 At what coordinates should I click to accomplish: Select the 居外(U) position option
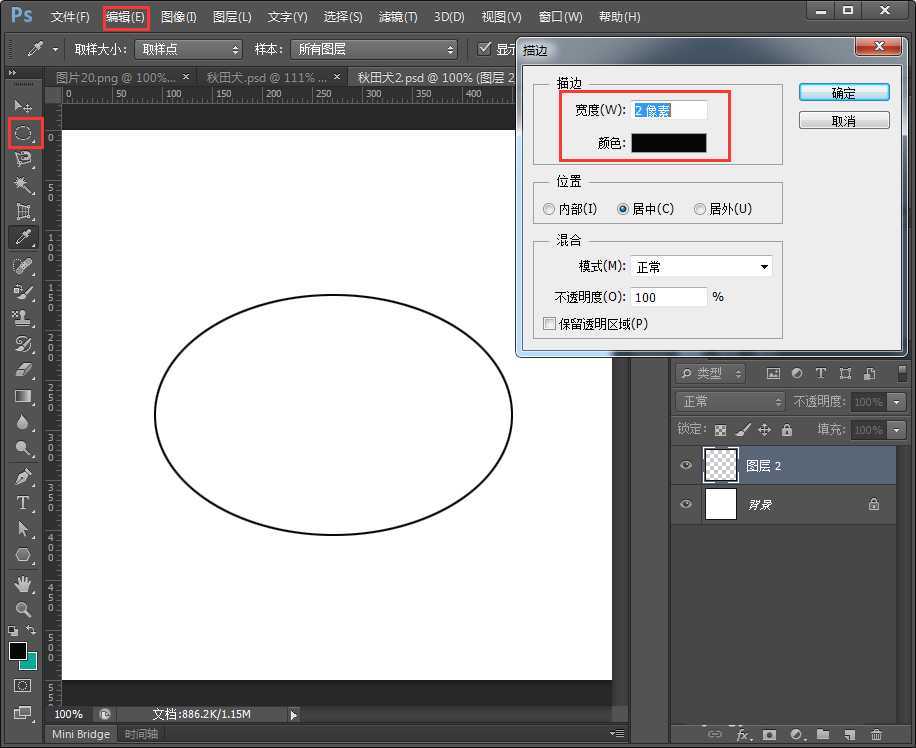point(700,209)
